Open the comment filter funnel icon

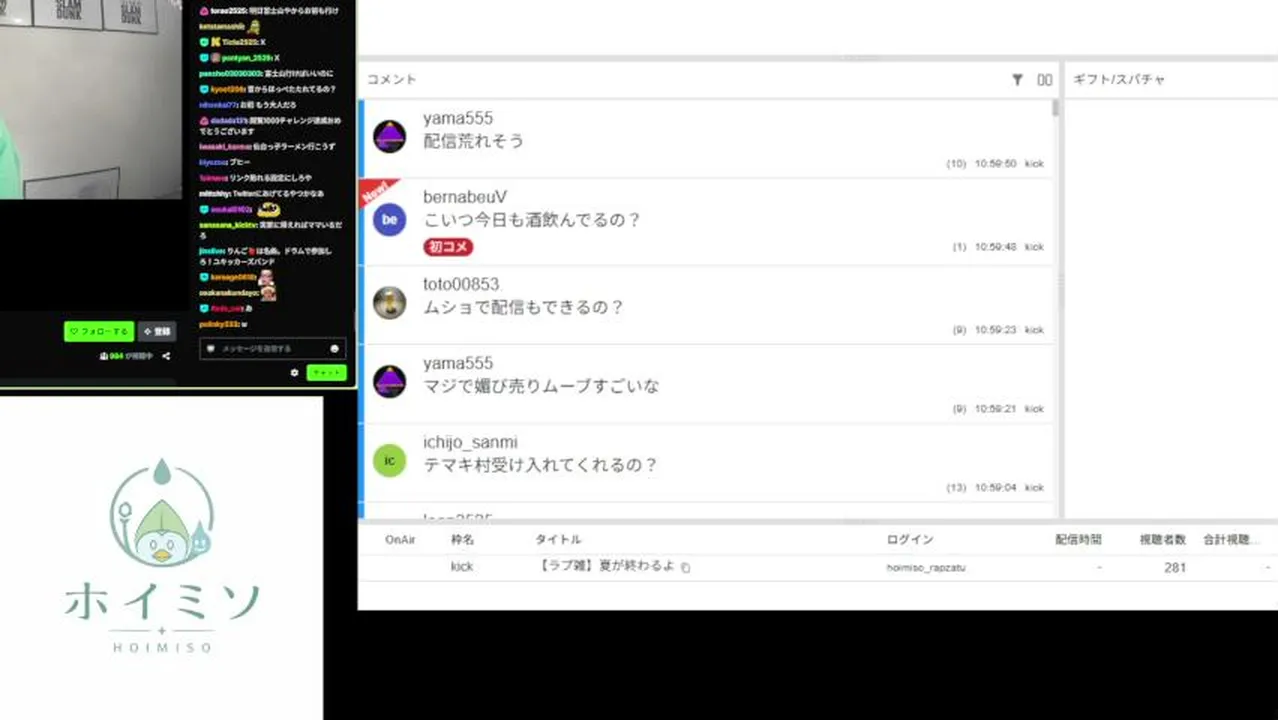1017,80
